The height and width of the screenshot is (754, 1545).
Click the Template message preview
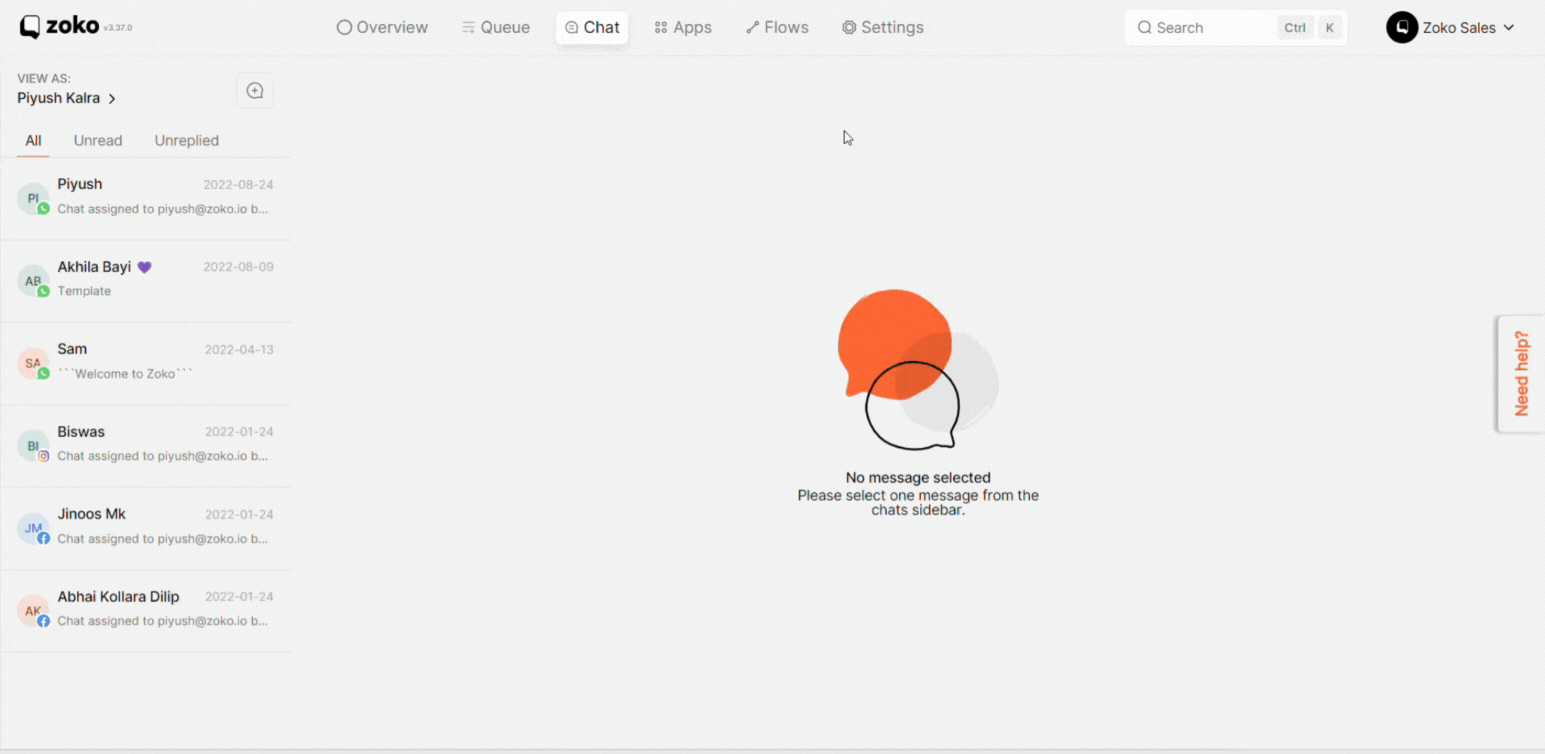point(84,291)
